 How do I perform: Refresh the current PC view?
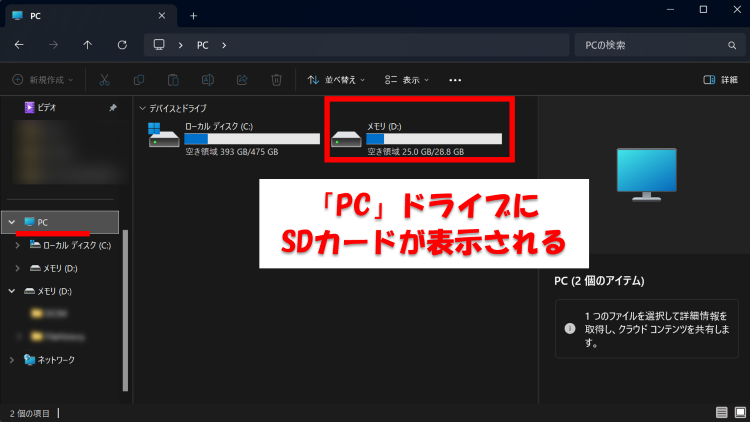tap(122, 45)
